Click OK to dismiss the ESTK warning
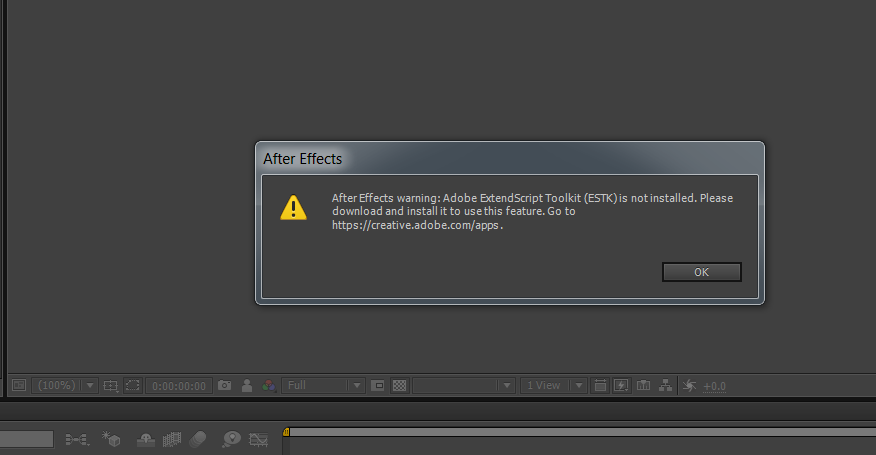The width and height of the screenshot is (876, 455). tap(702, 272)
